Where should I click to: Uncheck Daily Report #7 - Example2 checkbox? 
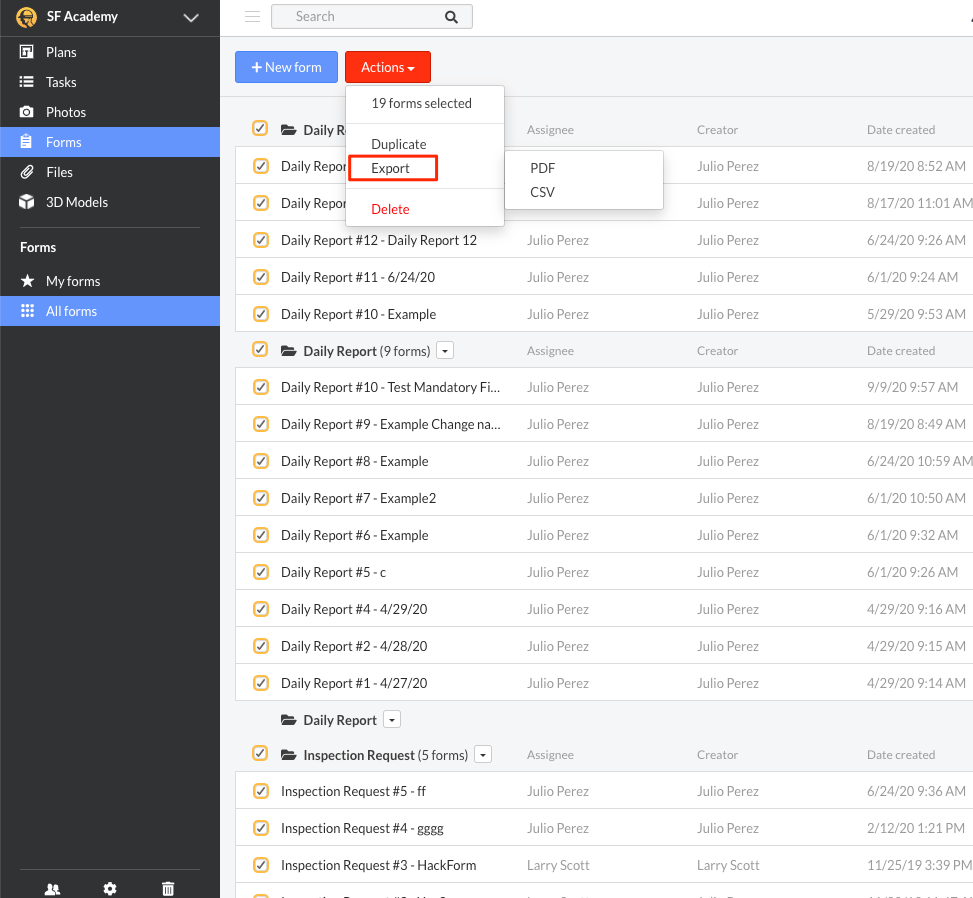point(261,498)
